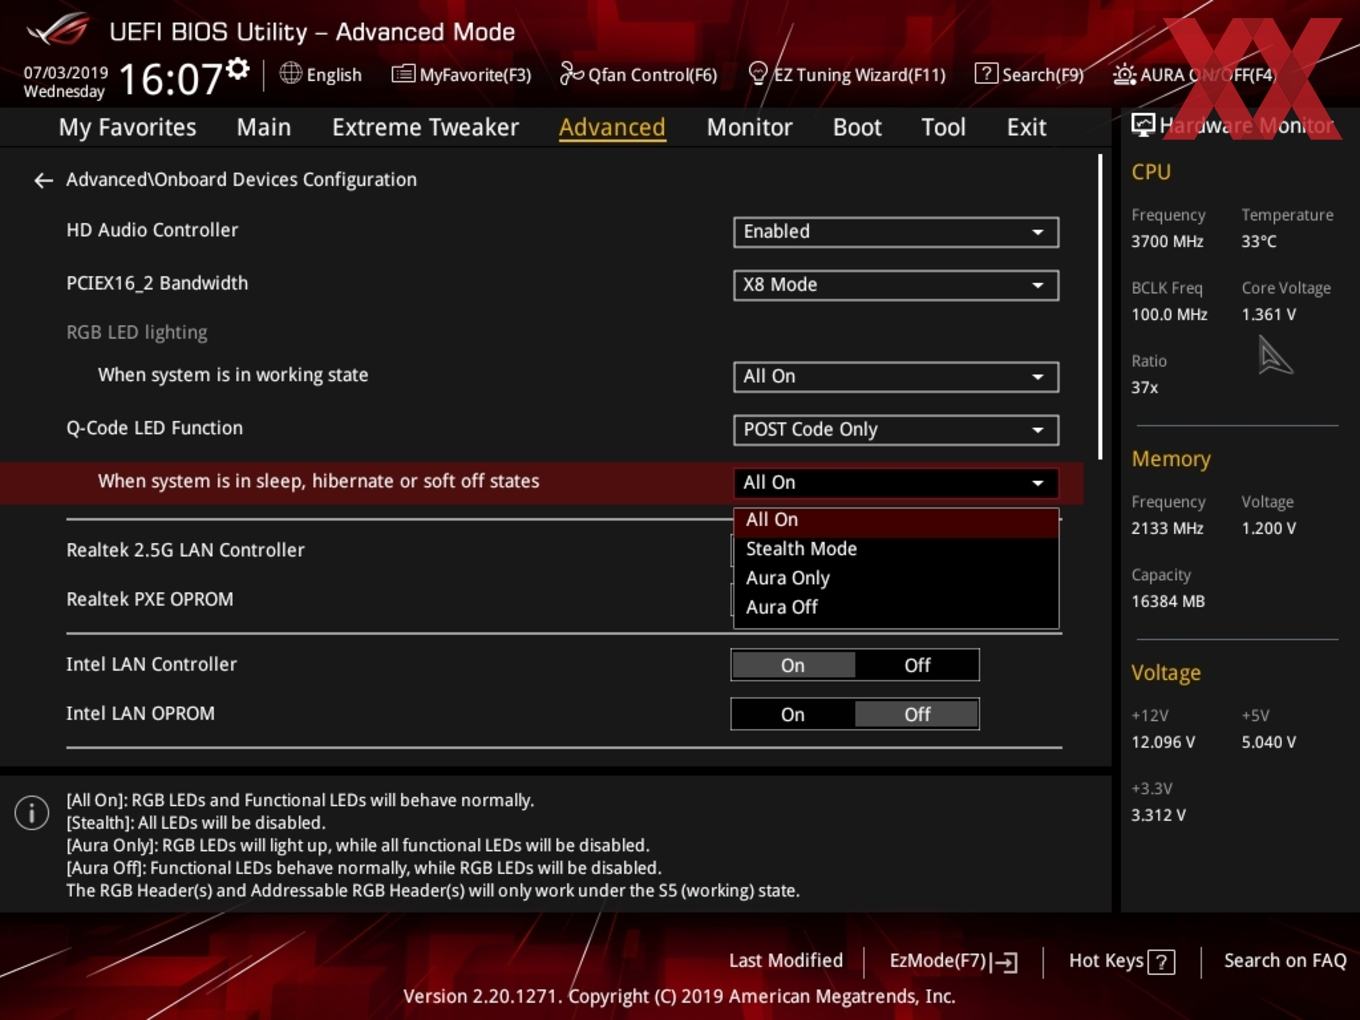This screenshot has height=1020, width=1360.
Task: Open the Q-Code LED Function dropdown
Action: [x=896, y=430]
